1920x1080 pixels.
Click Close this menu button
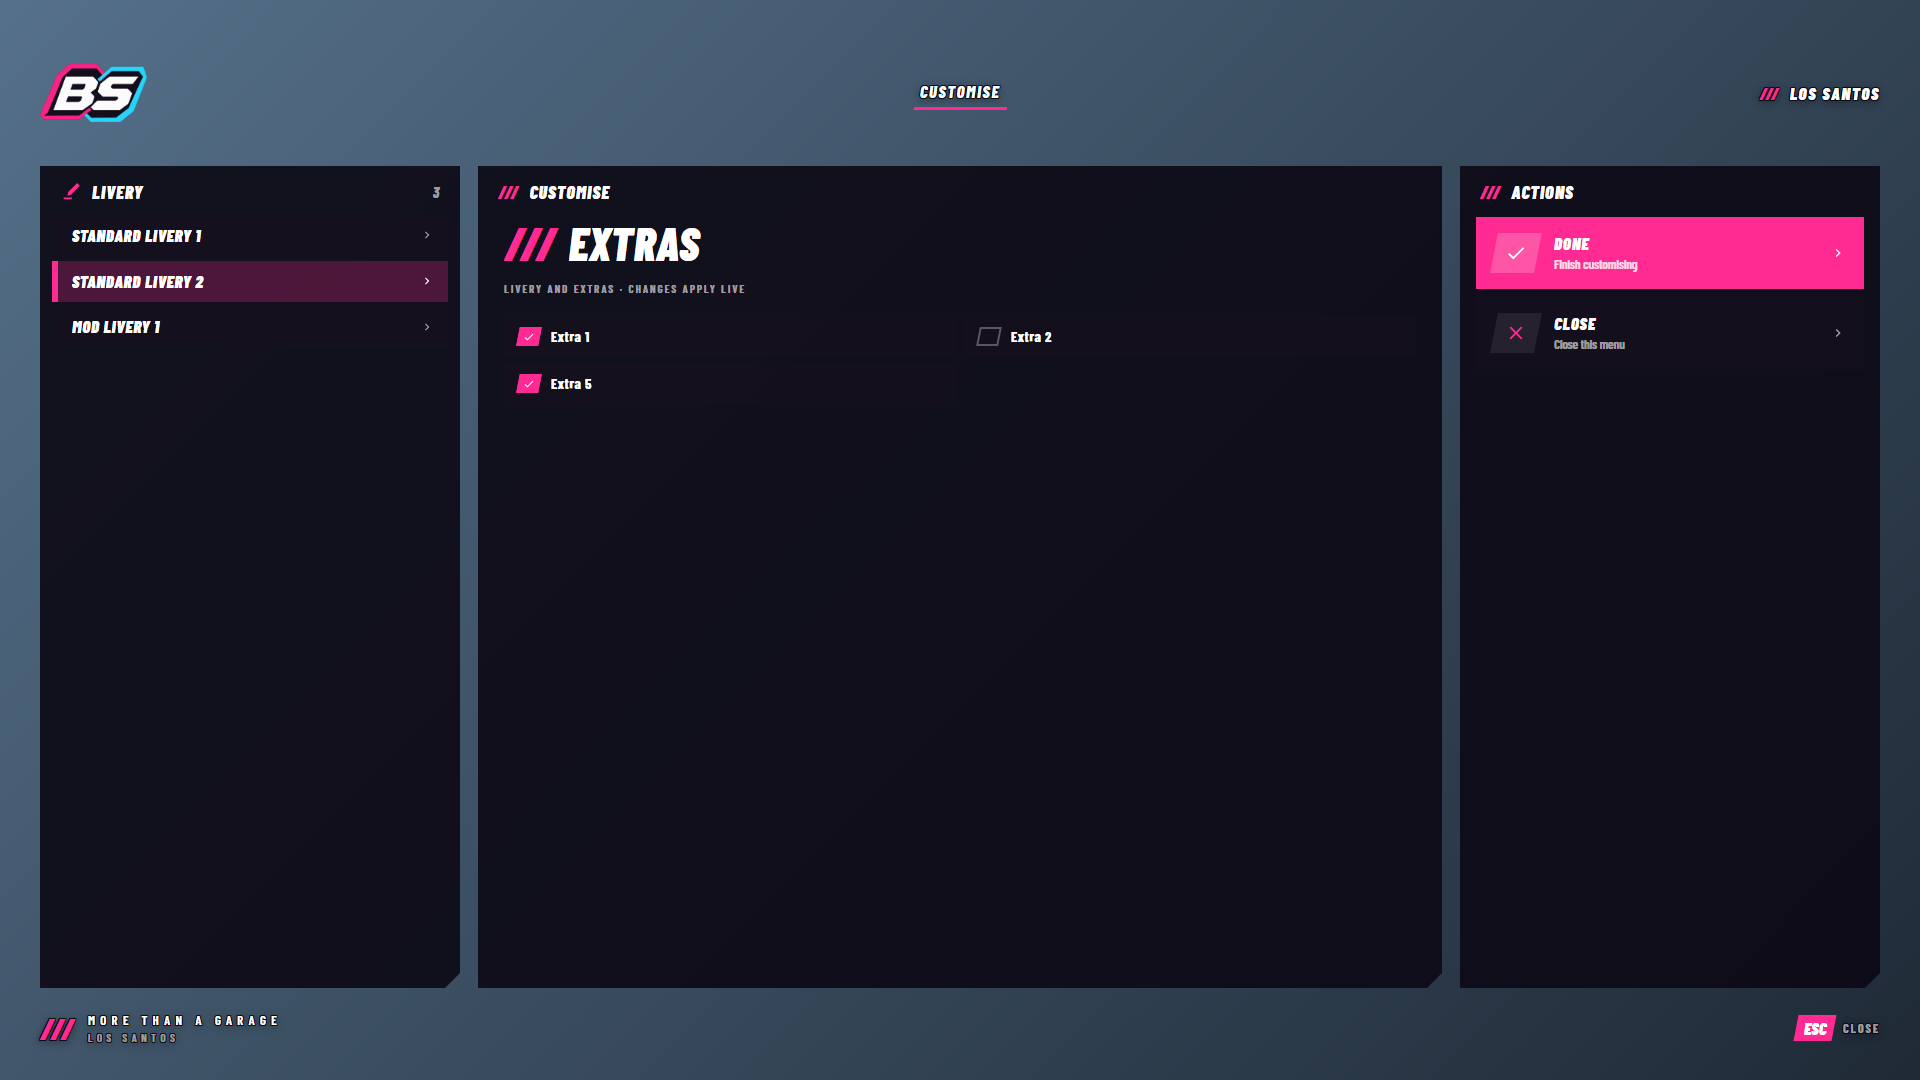1670,333
